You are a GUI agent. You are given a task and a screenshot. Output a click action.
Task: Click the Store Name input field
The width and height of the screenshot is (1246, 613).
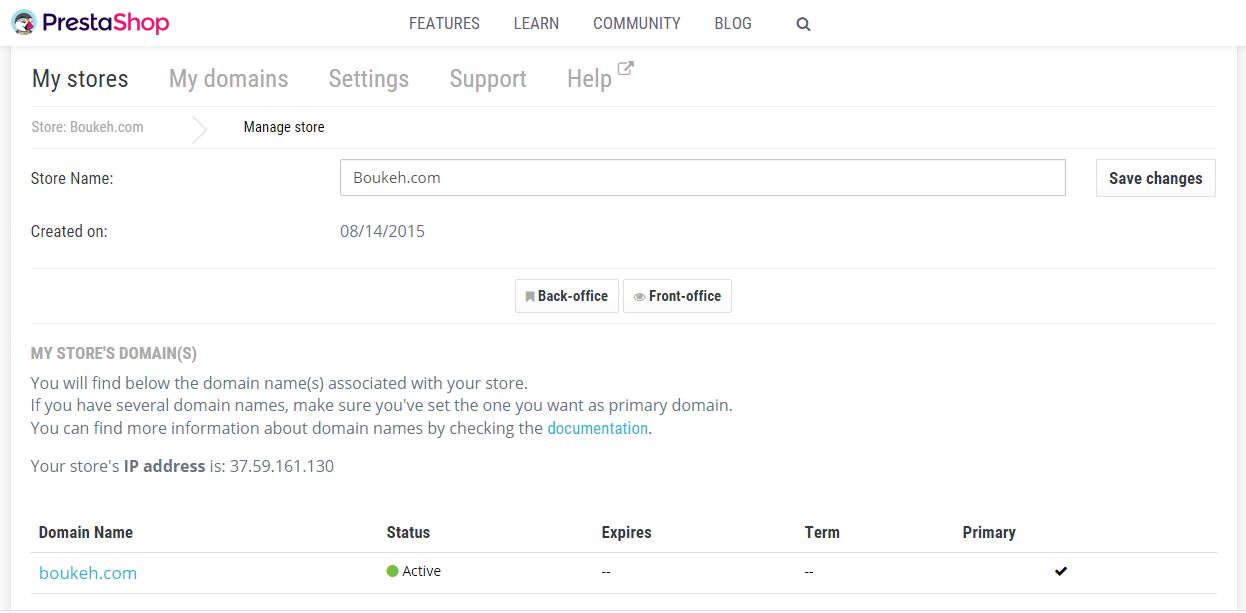[702, 178]
